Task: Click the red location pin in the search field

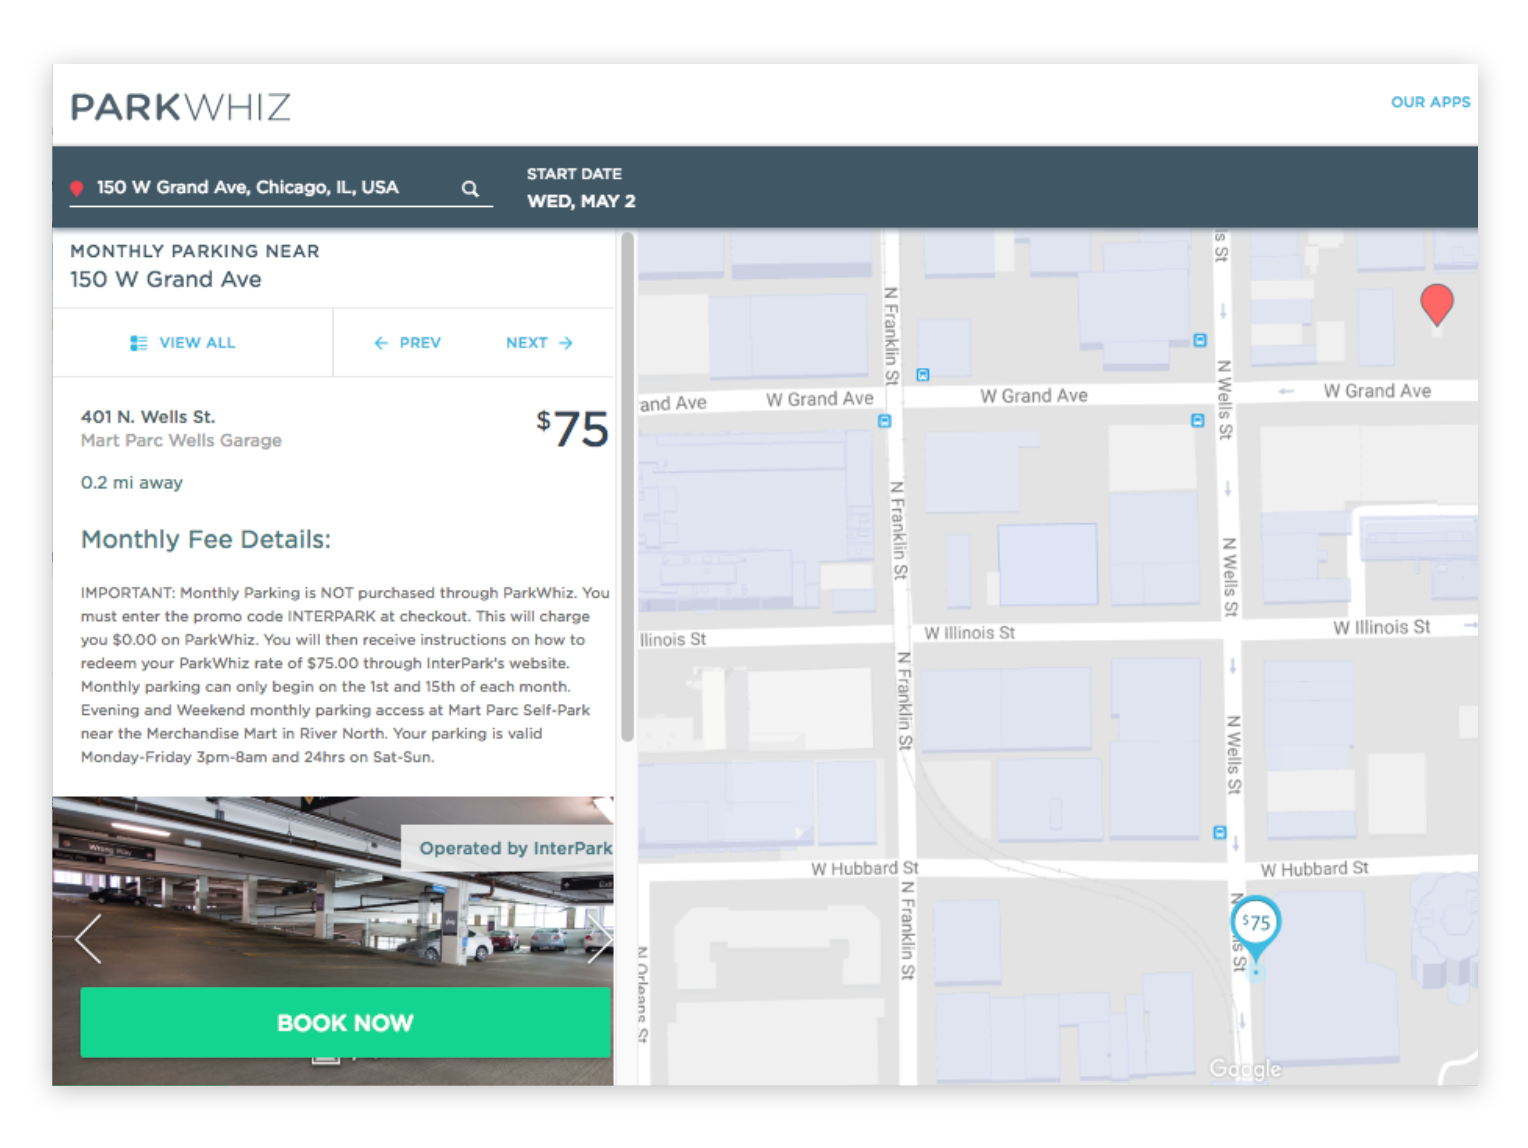Action: 76,188
